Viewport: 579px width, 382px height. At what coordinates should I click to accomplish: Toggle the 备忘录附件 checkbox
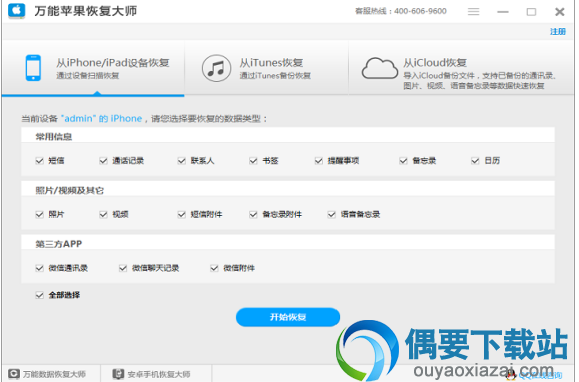coord(253,214)
